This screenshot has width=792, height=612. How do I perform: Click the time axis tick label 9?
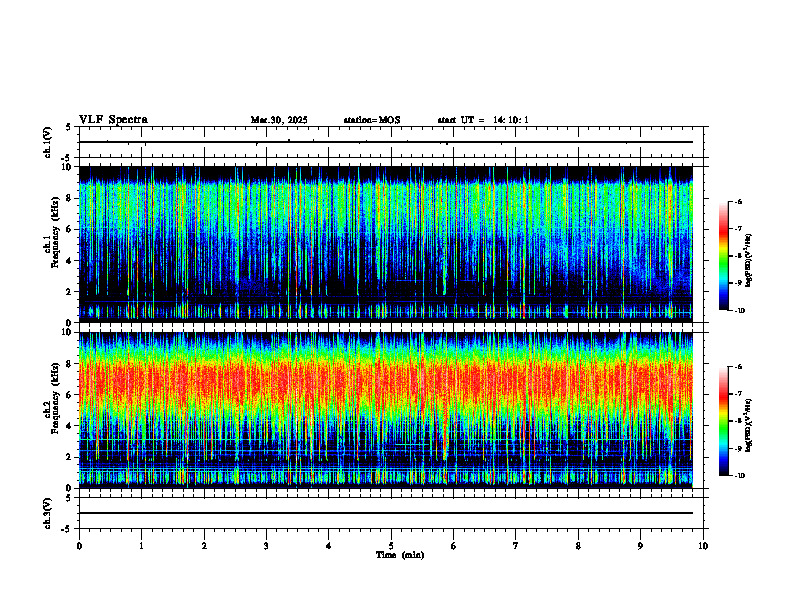[x=640, y=546]
